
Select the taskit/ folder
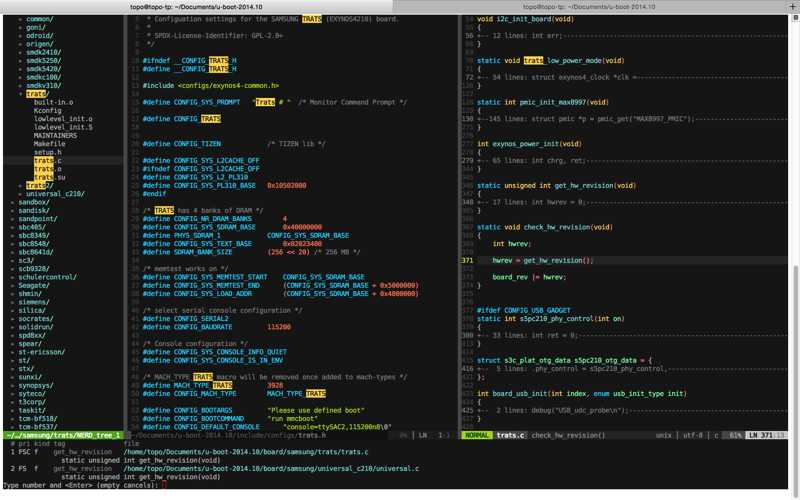[x=32, y=410]
